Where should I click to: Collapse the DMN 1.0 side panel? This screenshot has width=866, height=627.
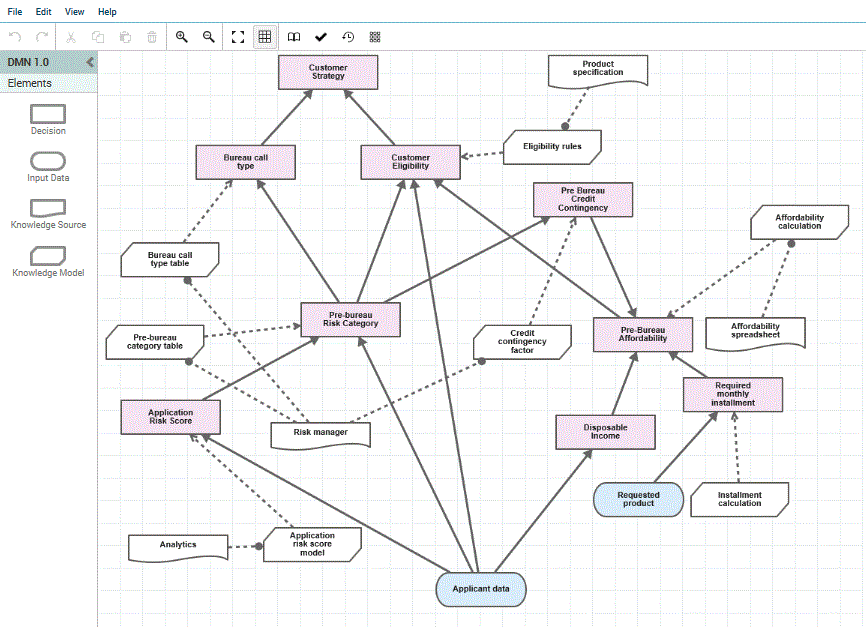coord(89,62)
